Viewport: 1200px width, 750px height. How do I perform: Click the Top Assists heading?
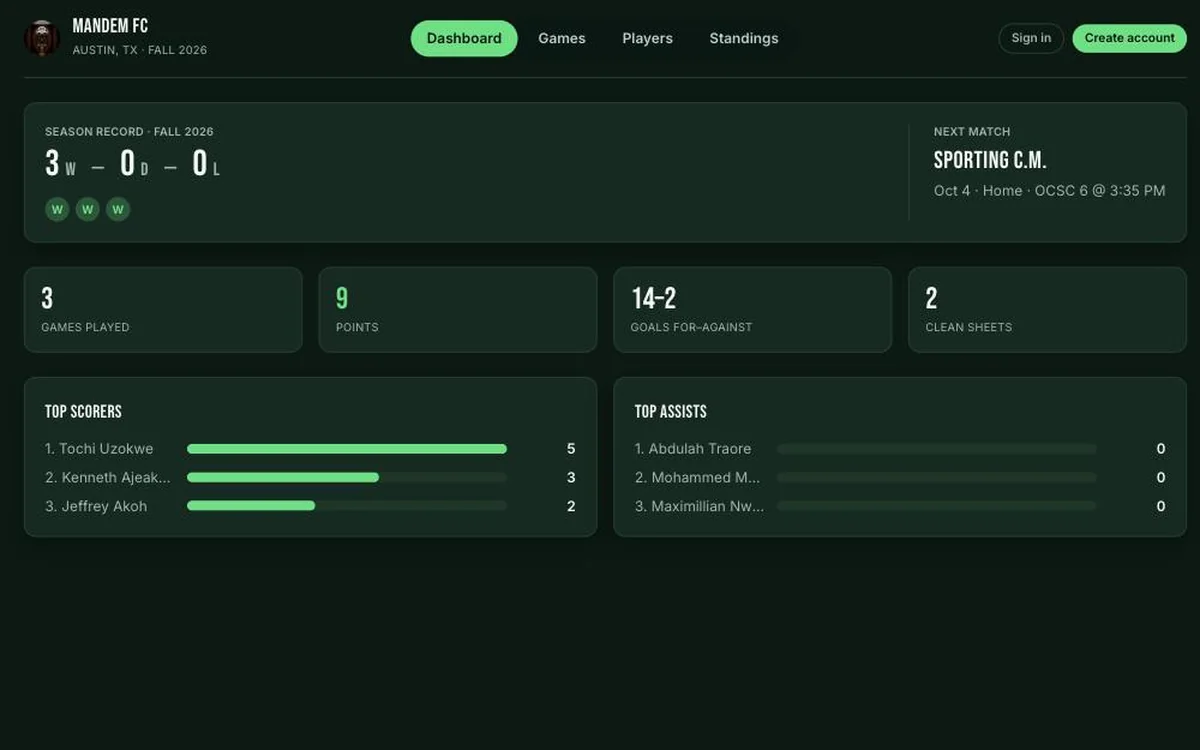click(671, 412)
